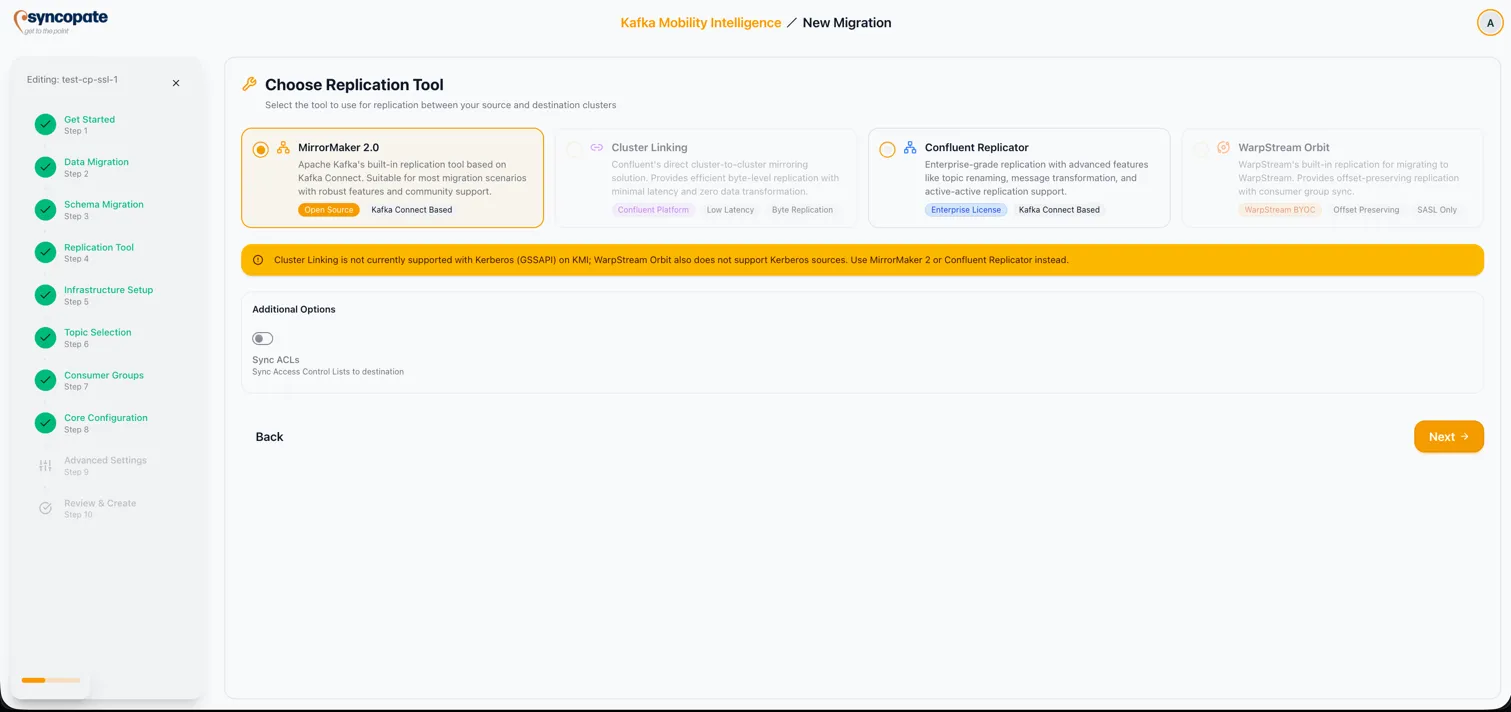Click the Confluent Platform tag

(x=653, y=210)
